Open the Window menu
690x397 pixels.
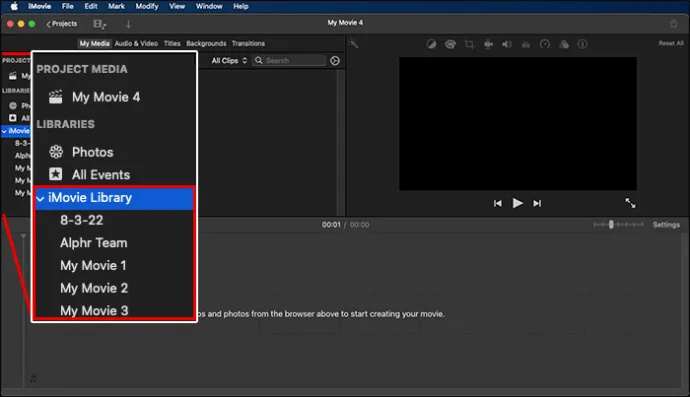209,6
